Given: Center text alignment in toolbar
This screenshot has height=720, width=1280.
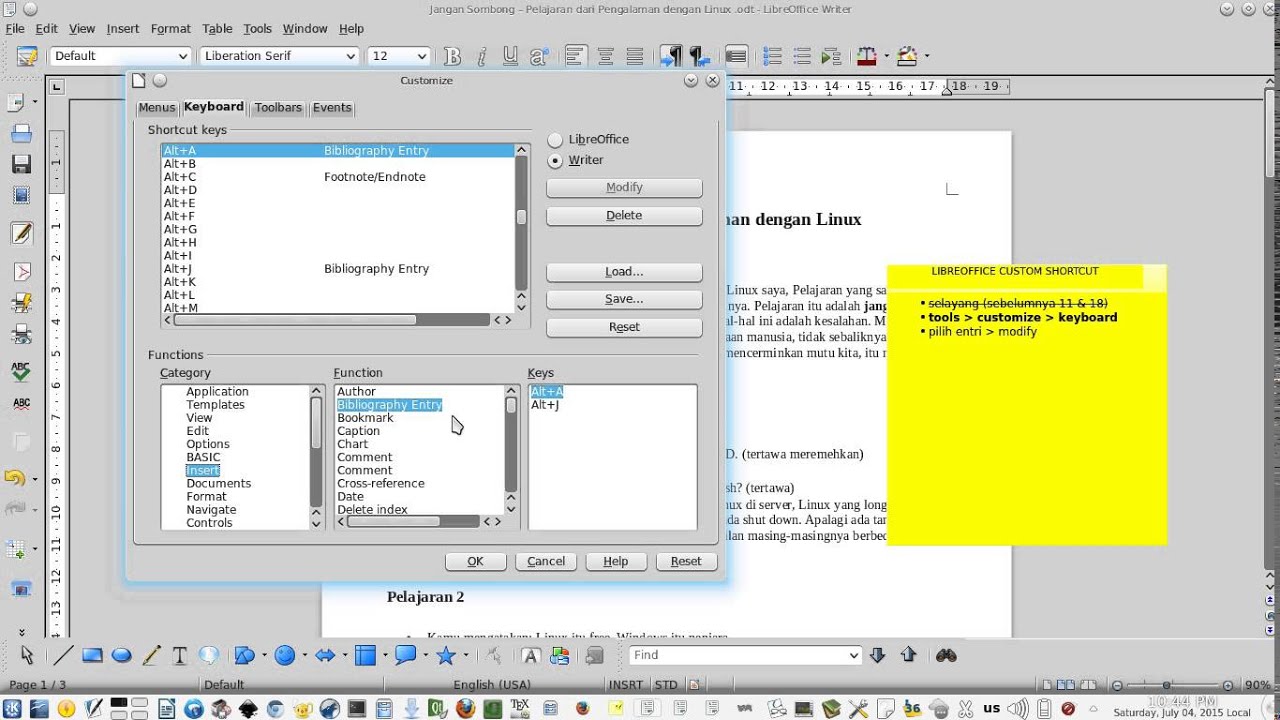Looking at the screenshot, I should pyautogui.click(x=604, y=56).
